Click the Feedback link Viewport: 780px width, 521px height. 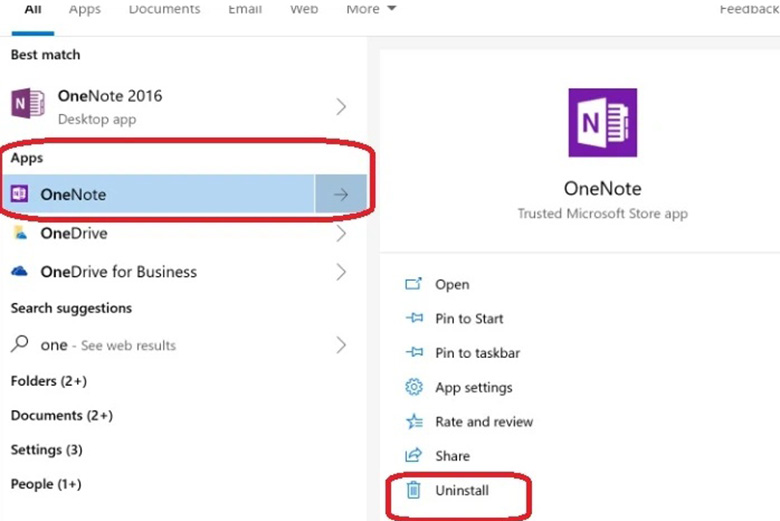[x=749, y=8]
